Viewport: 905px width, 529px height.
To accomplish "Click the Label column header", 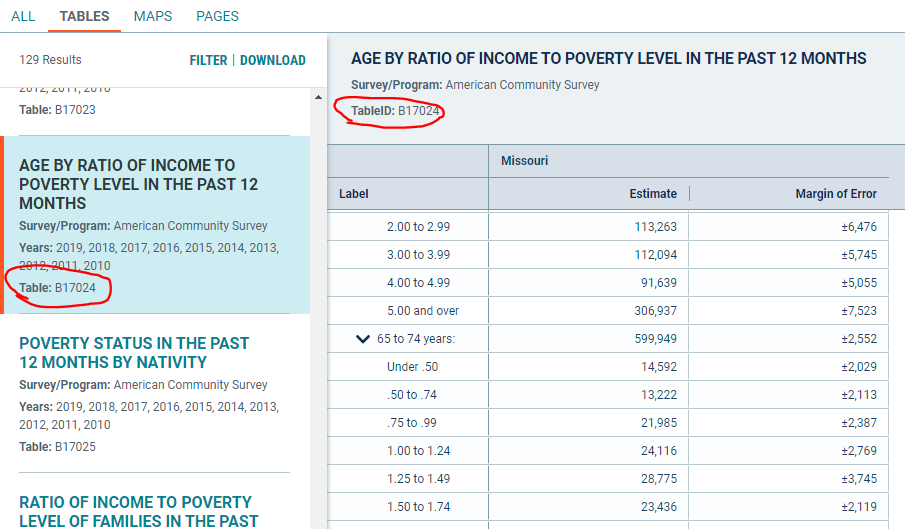I will pyautogui.click(x=354, y=194).
